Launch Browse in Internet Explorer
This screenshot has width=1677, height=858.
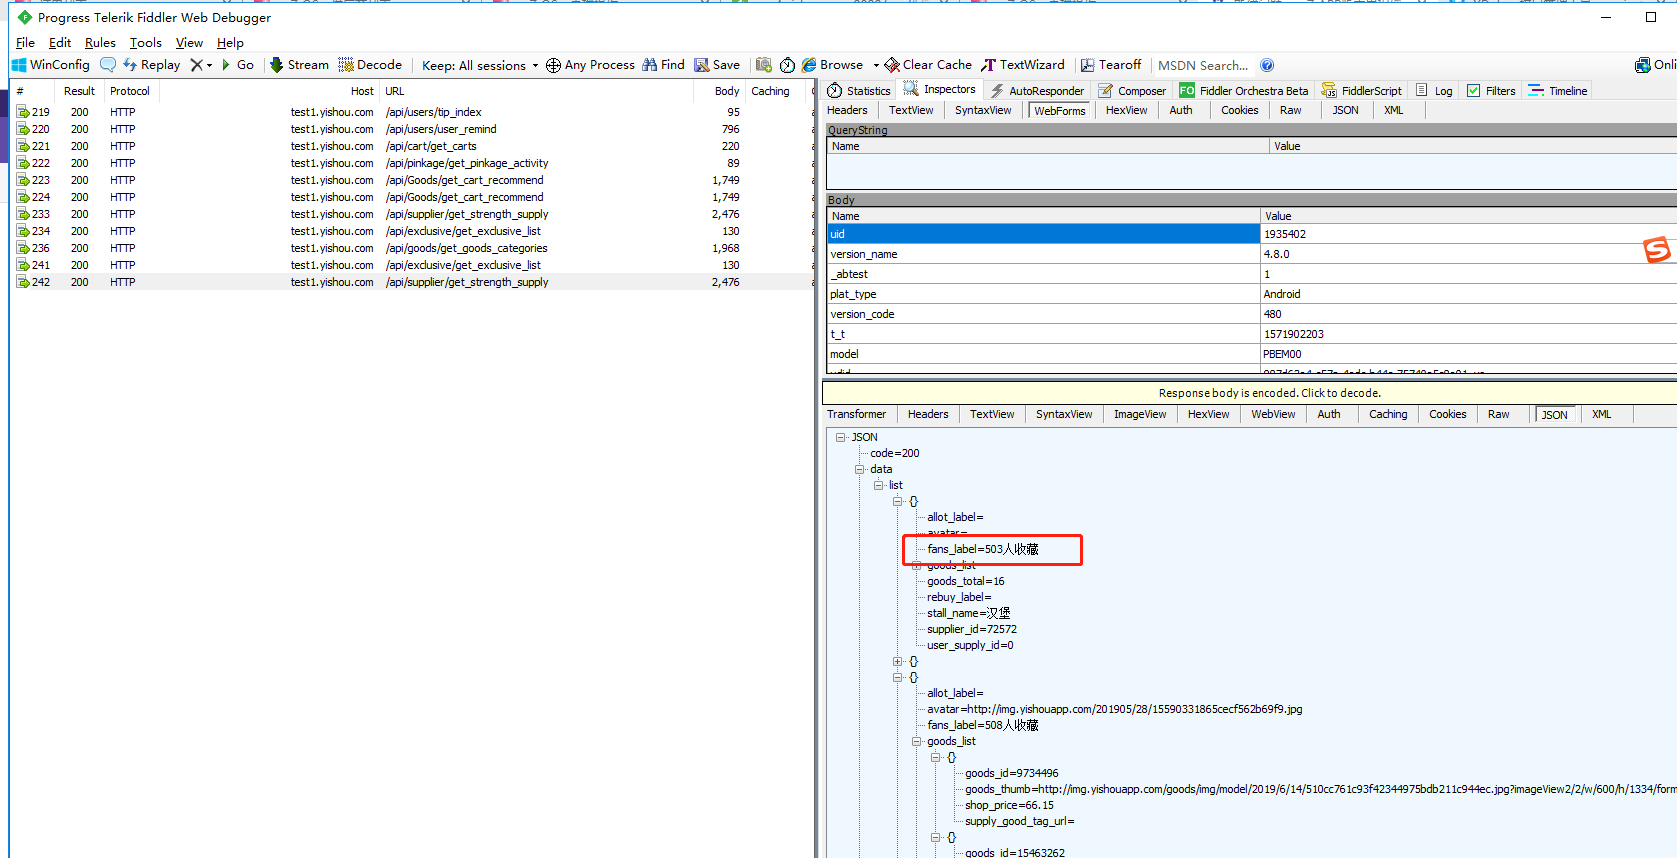[x=833, y=65]
